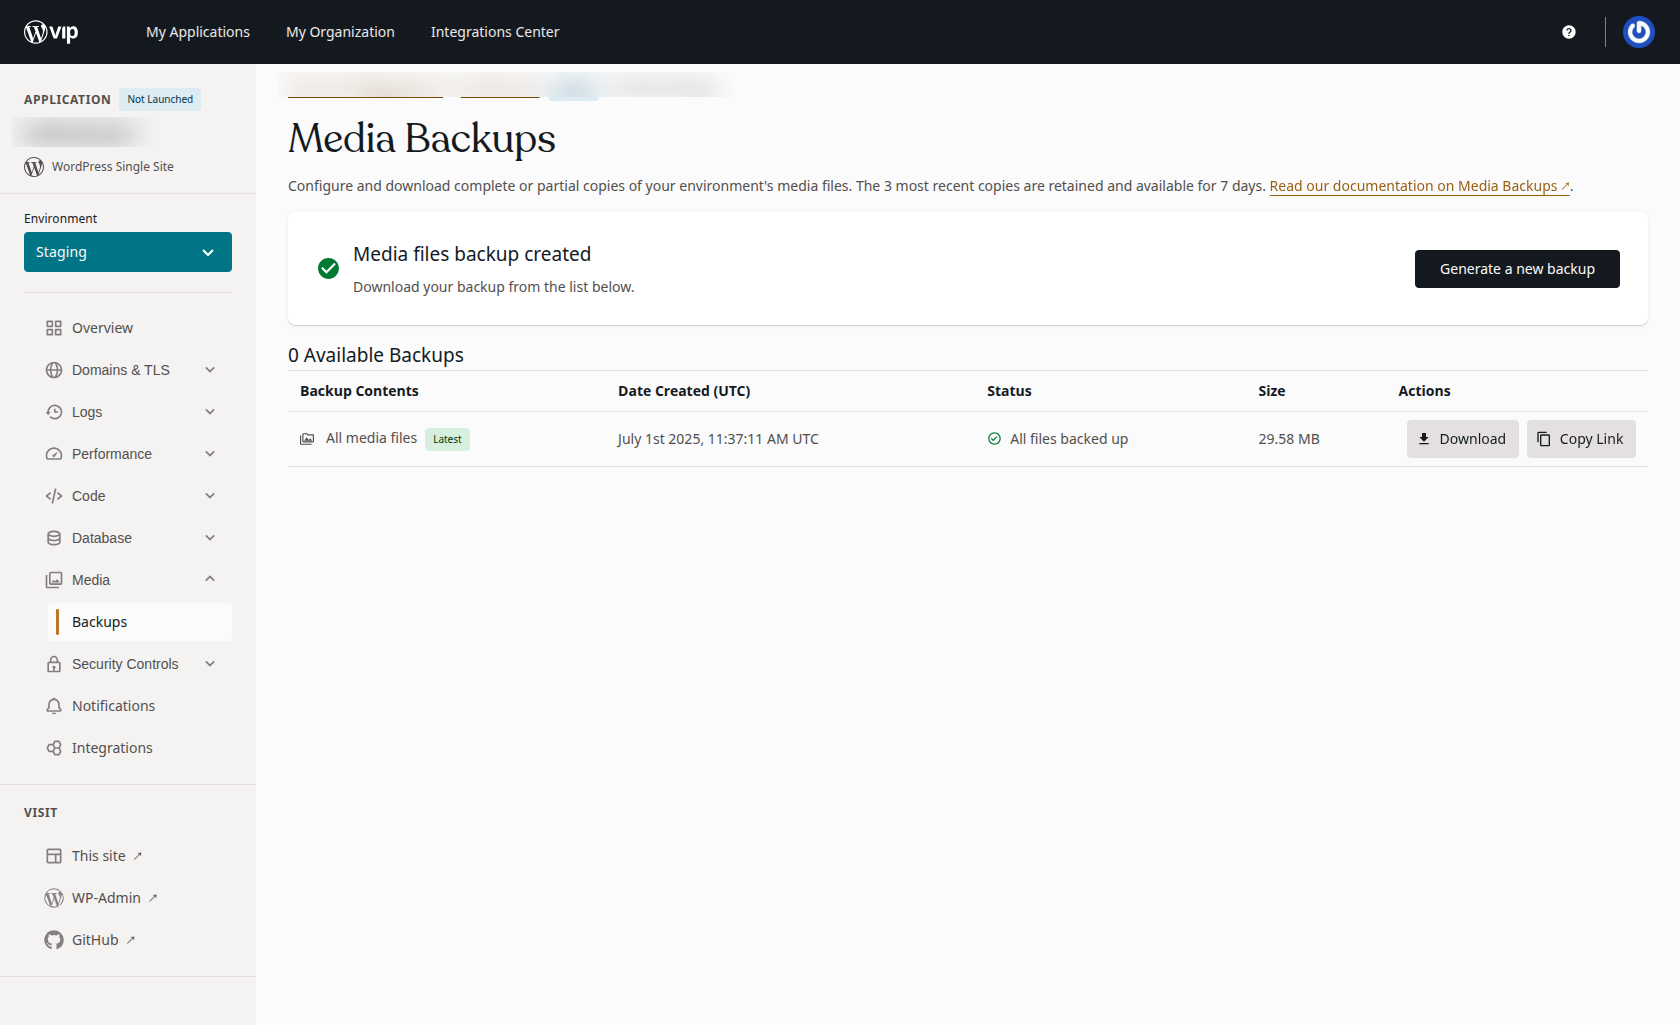Open the Staging environment dropdown
Screen dimensions: 1680x1025
click(128, 251)
